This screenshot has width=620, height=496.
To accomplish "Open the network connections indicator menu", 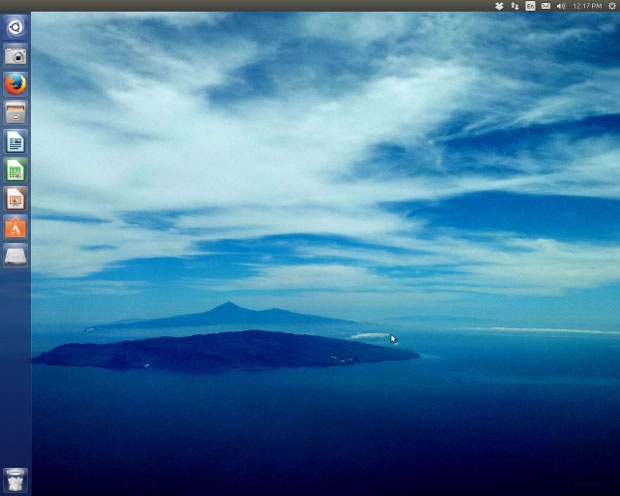I will point(514,6).
